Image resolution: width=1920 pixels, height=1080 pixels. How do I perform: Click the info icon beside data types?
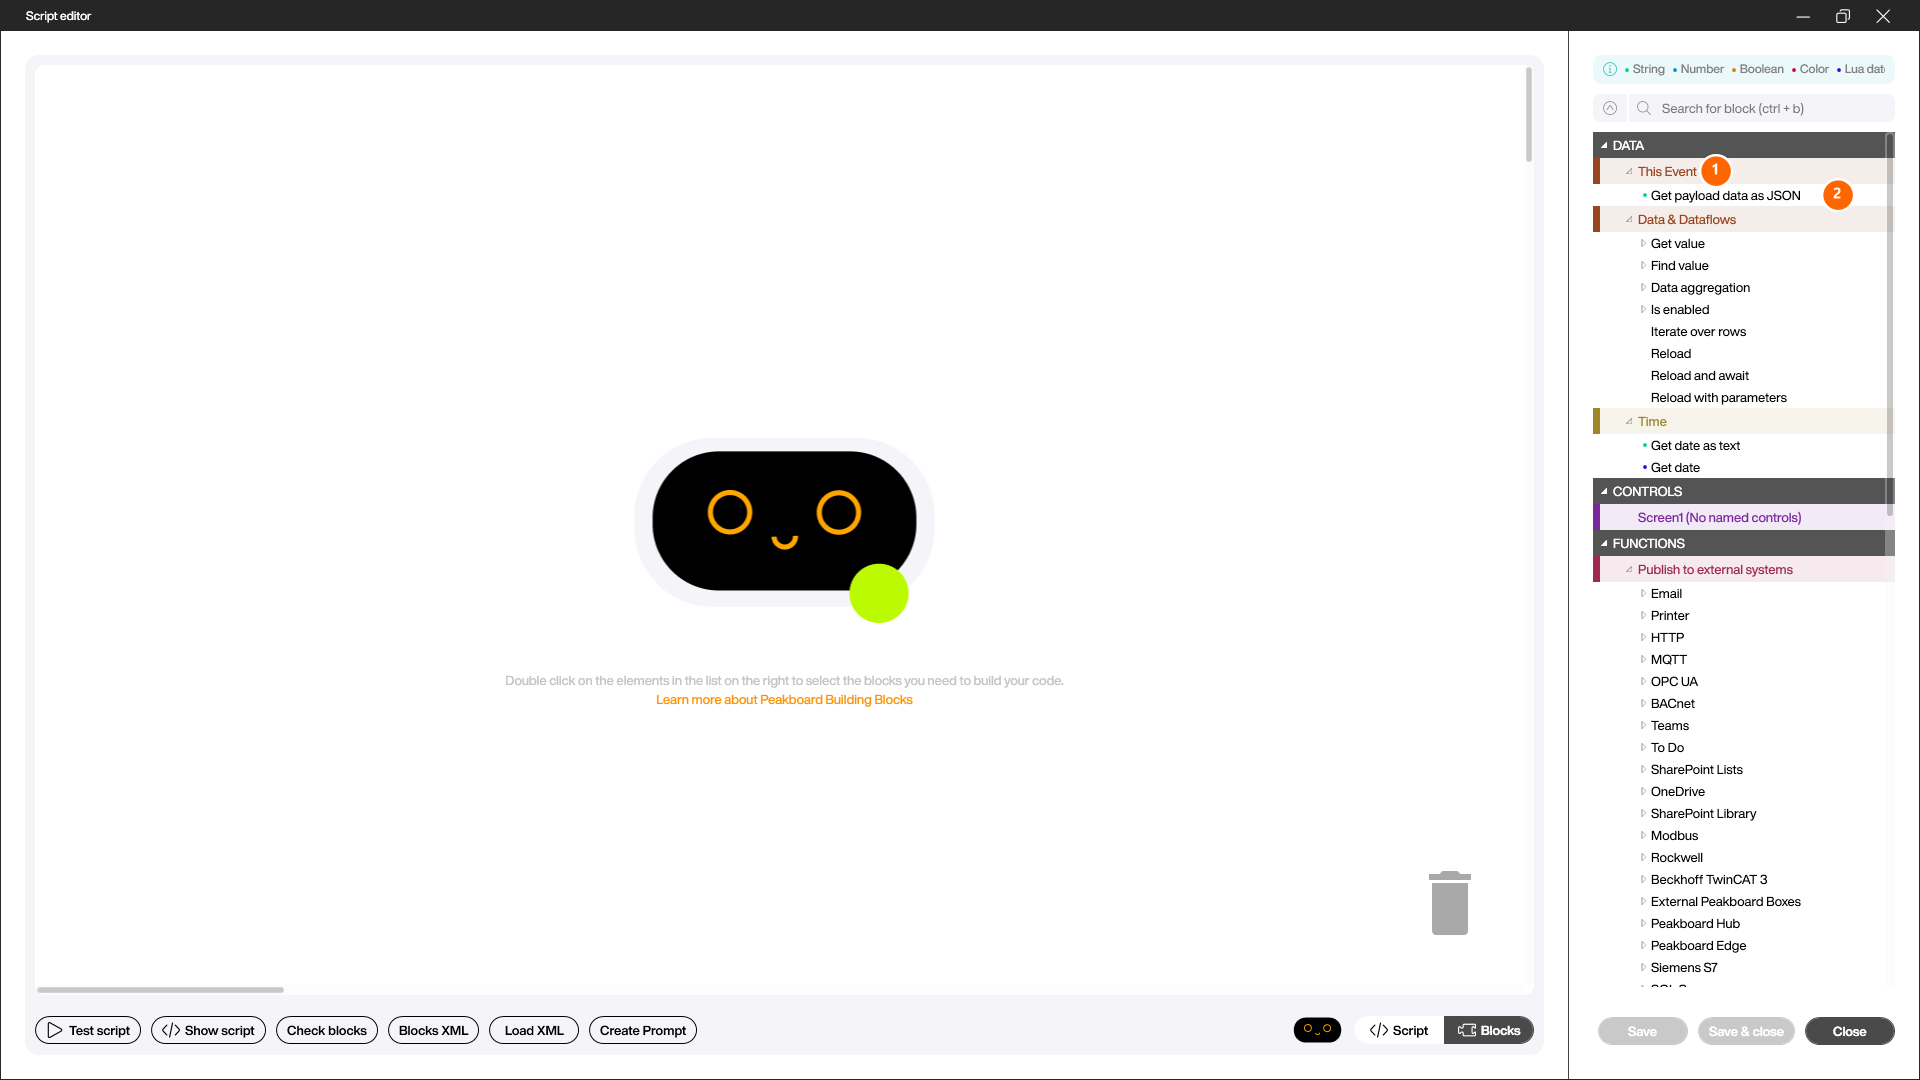click(1610, 69)
